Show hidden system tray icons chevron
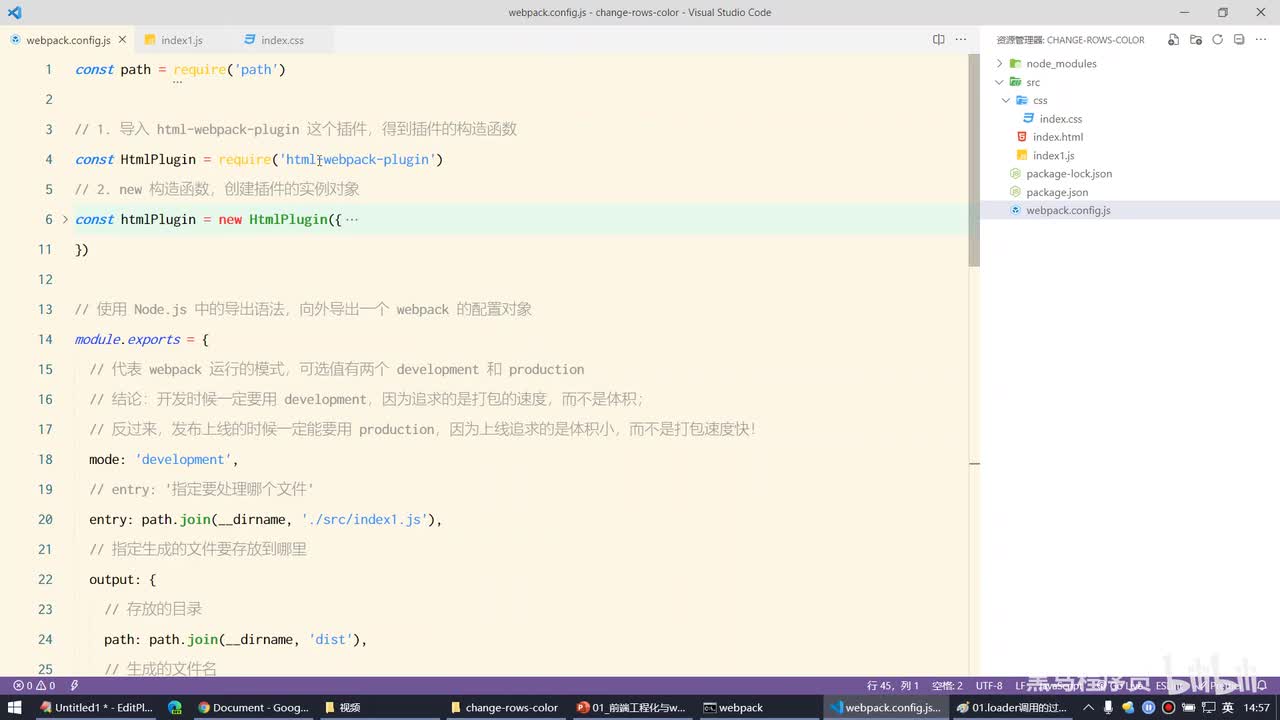The image size is (1280, 720). tap(1089, 707)
